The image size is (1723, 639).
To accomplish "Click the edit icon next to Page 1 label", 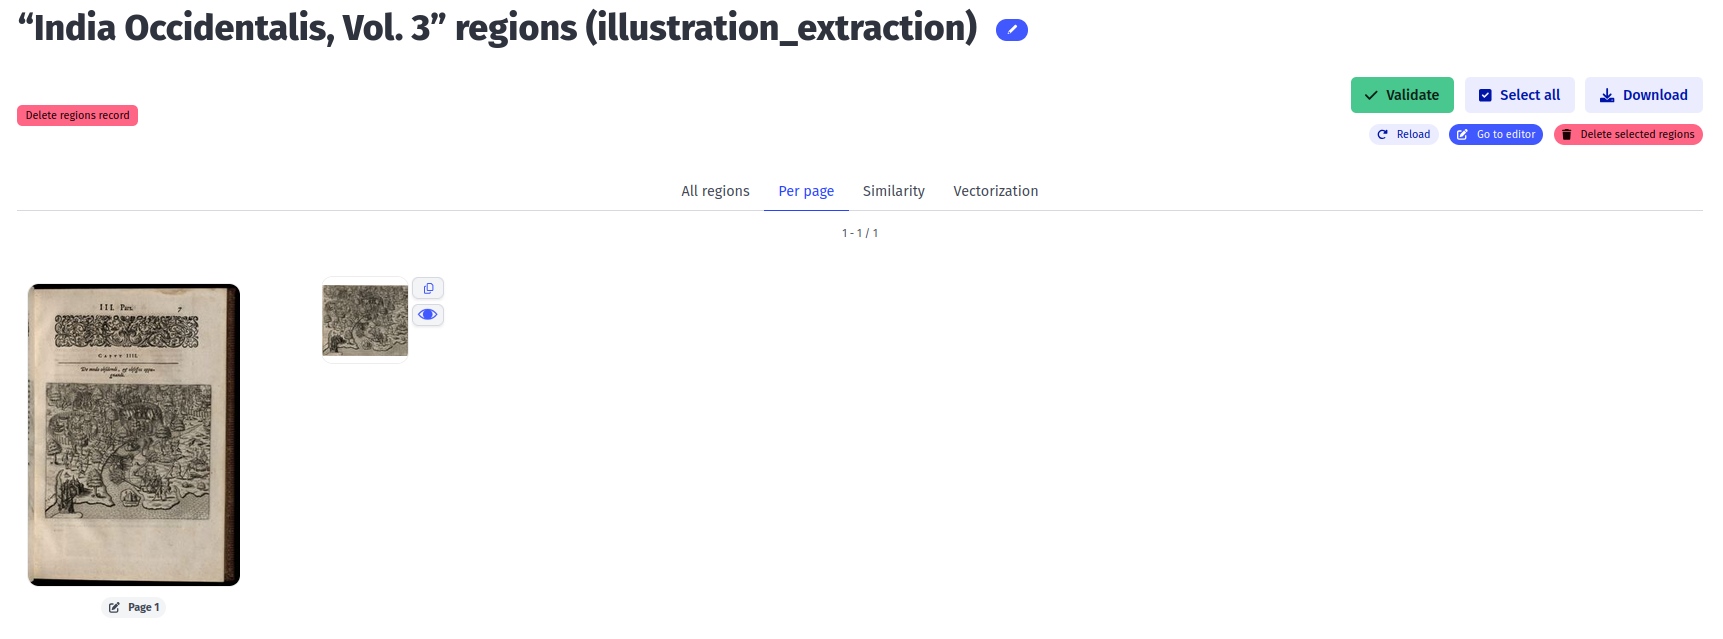I will (113, 607).
